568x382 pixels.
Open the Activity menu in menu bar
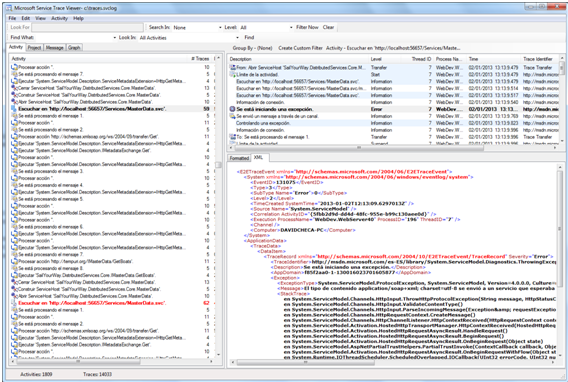click(x=59, y=18)
